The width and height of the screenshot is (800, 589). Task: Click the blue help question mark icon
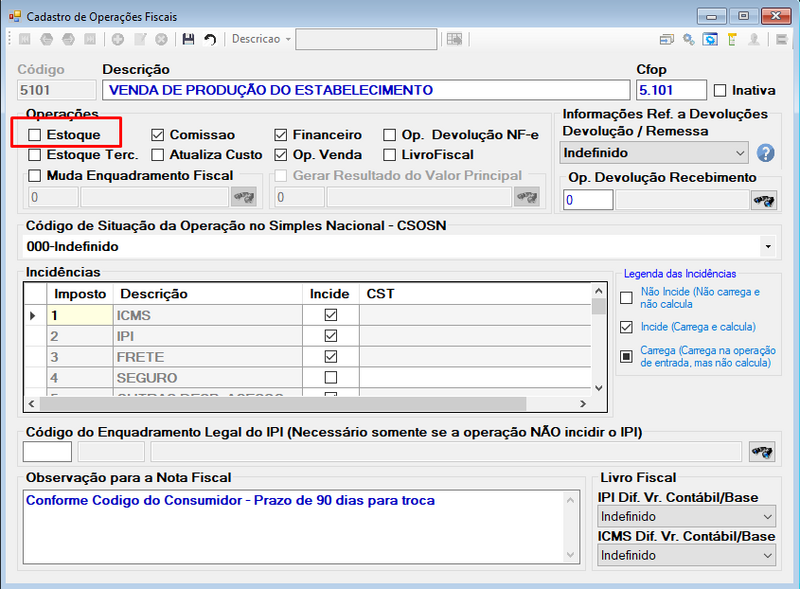pos(765,153)
